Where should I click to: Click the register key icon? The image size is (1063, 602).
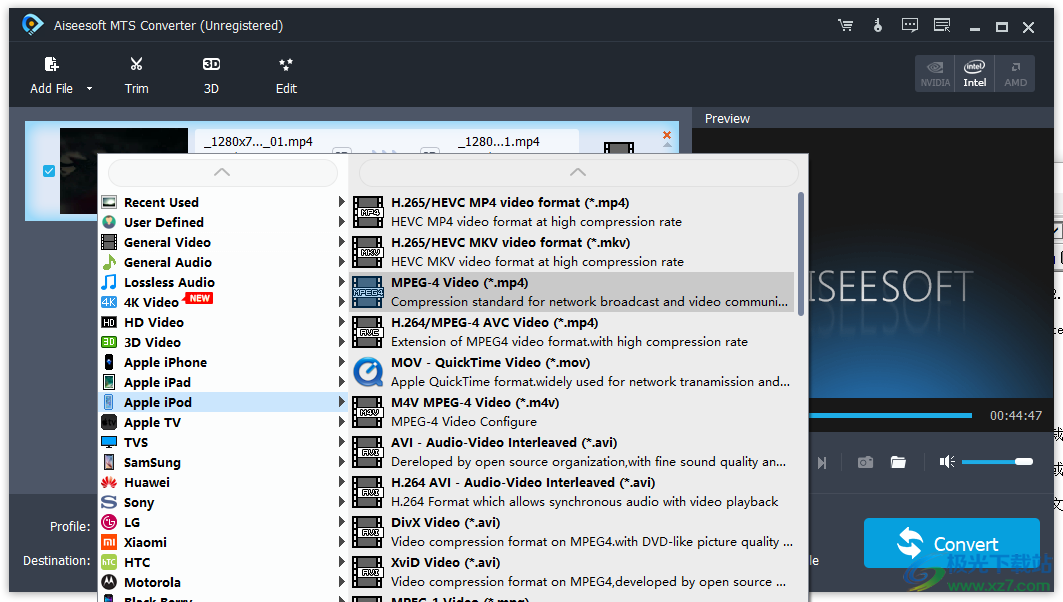point(878,26)
